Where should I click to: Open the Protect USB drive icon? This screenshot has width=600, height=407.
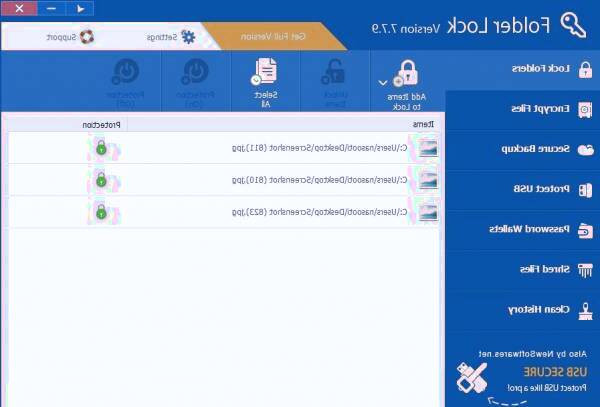pyautogui.click(x=585, y=190)
